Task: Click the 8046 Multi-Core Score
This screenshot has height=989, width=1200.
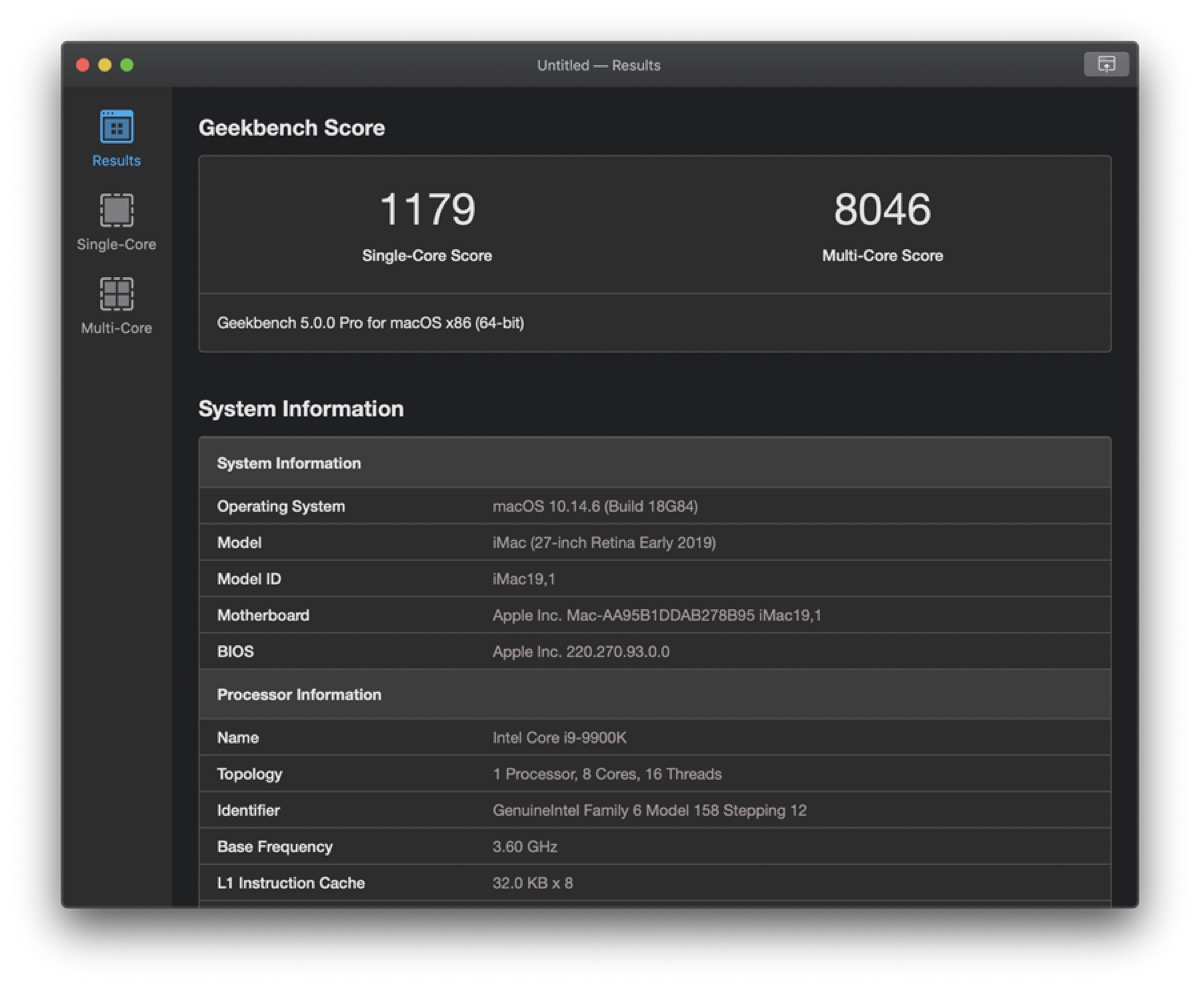Action: [x=882, y=210]
